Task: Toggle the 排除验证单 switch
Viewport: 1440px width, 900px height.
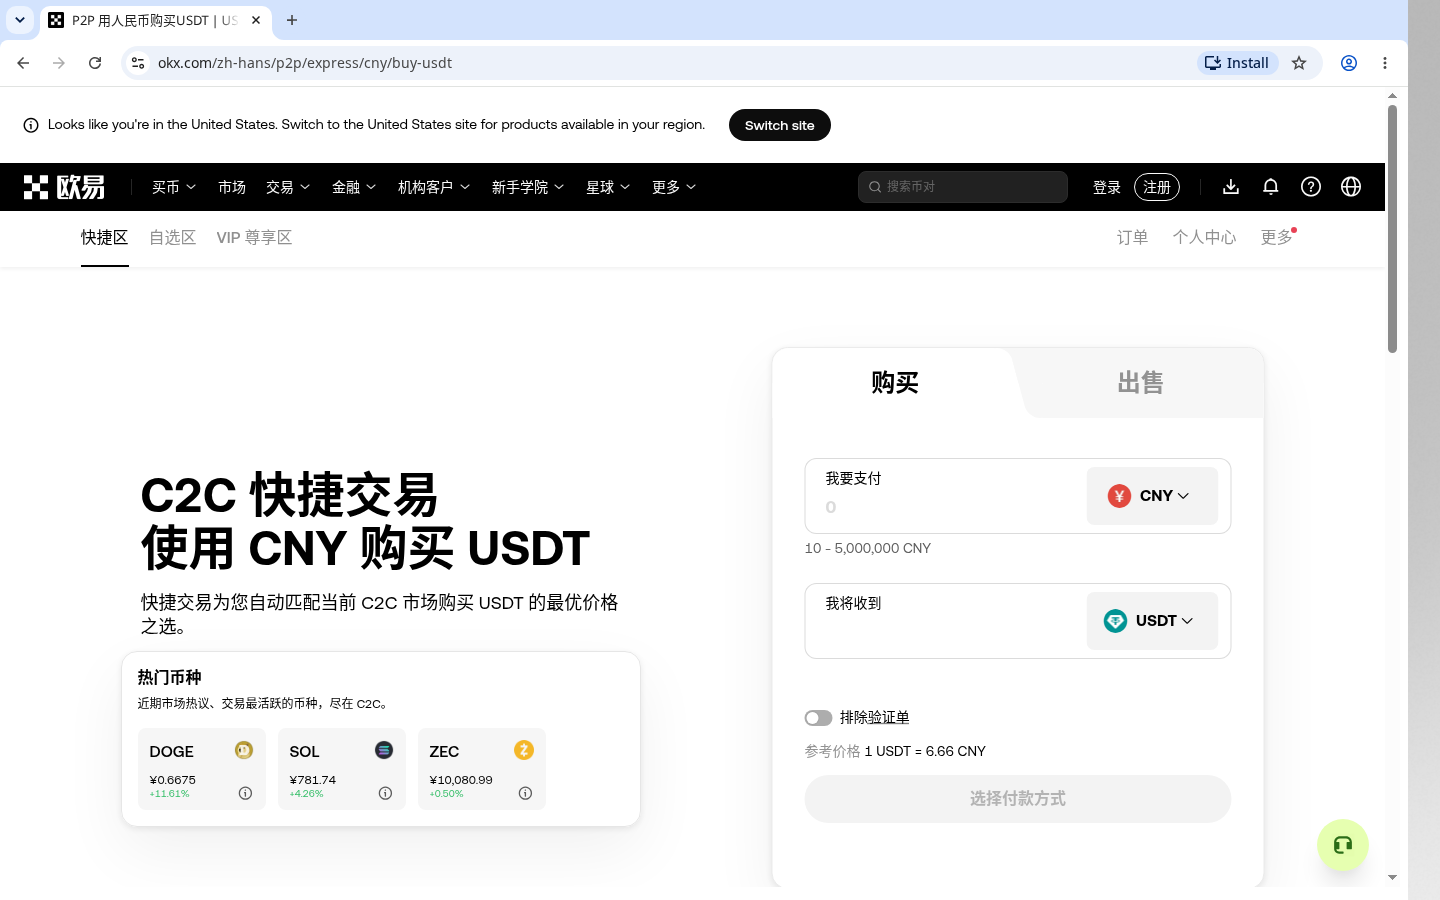Action: click(x=818, y=718)
